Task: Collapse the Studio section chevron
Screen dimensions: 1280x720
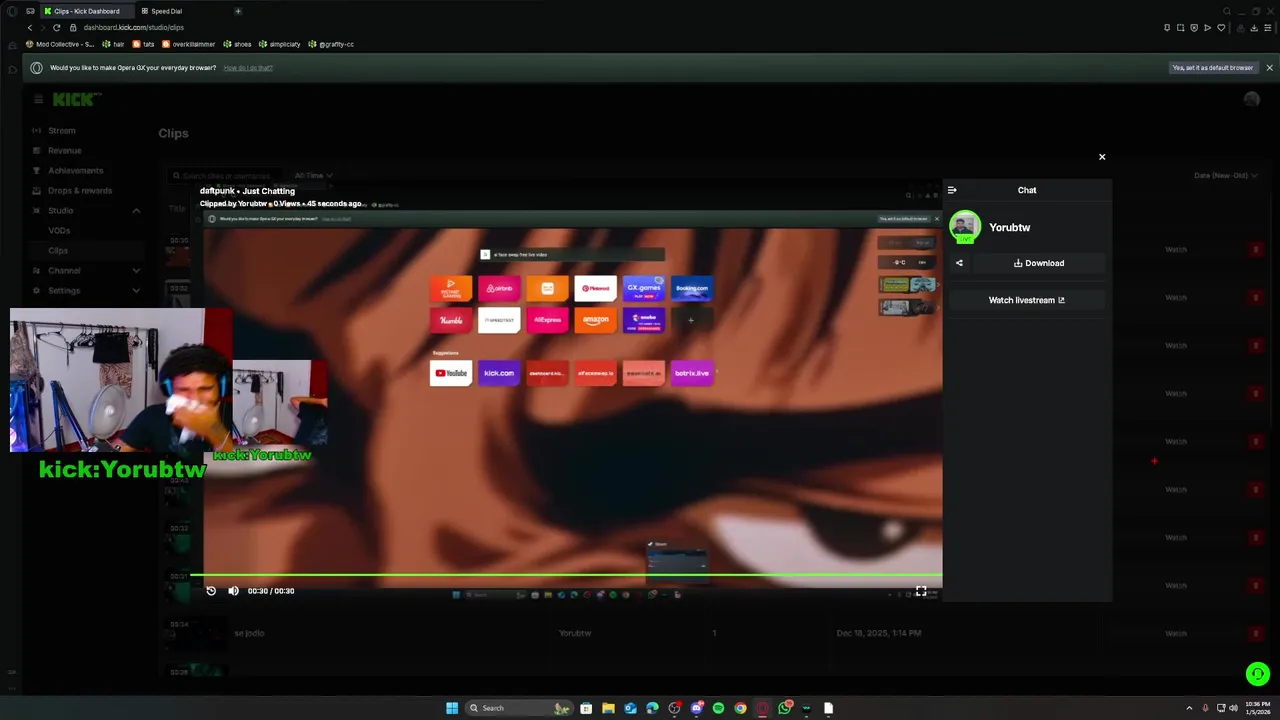Action: tap(136, 211)
